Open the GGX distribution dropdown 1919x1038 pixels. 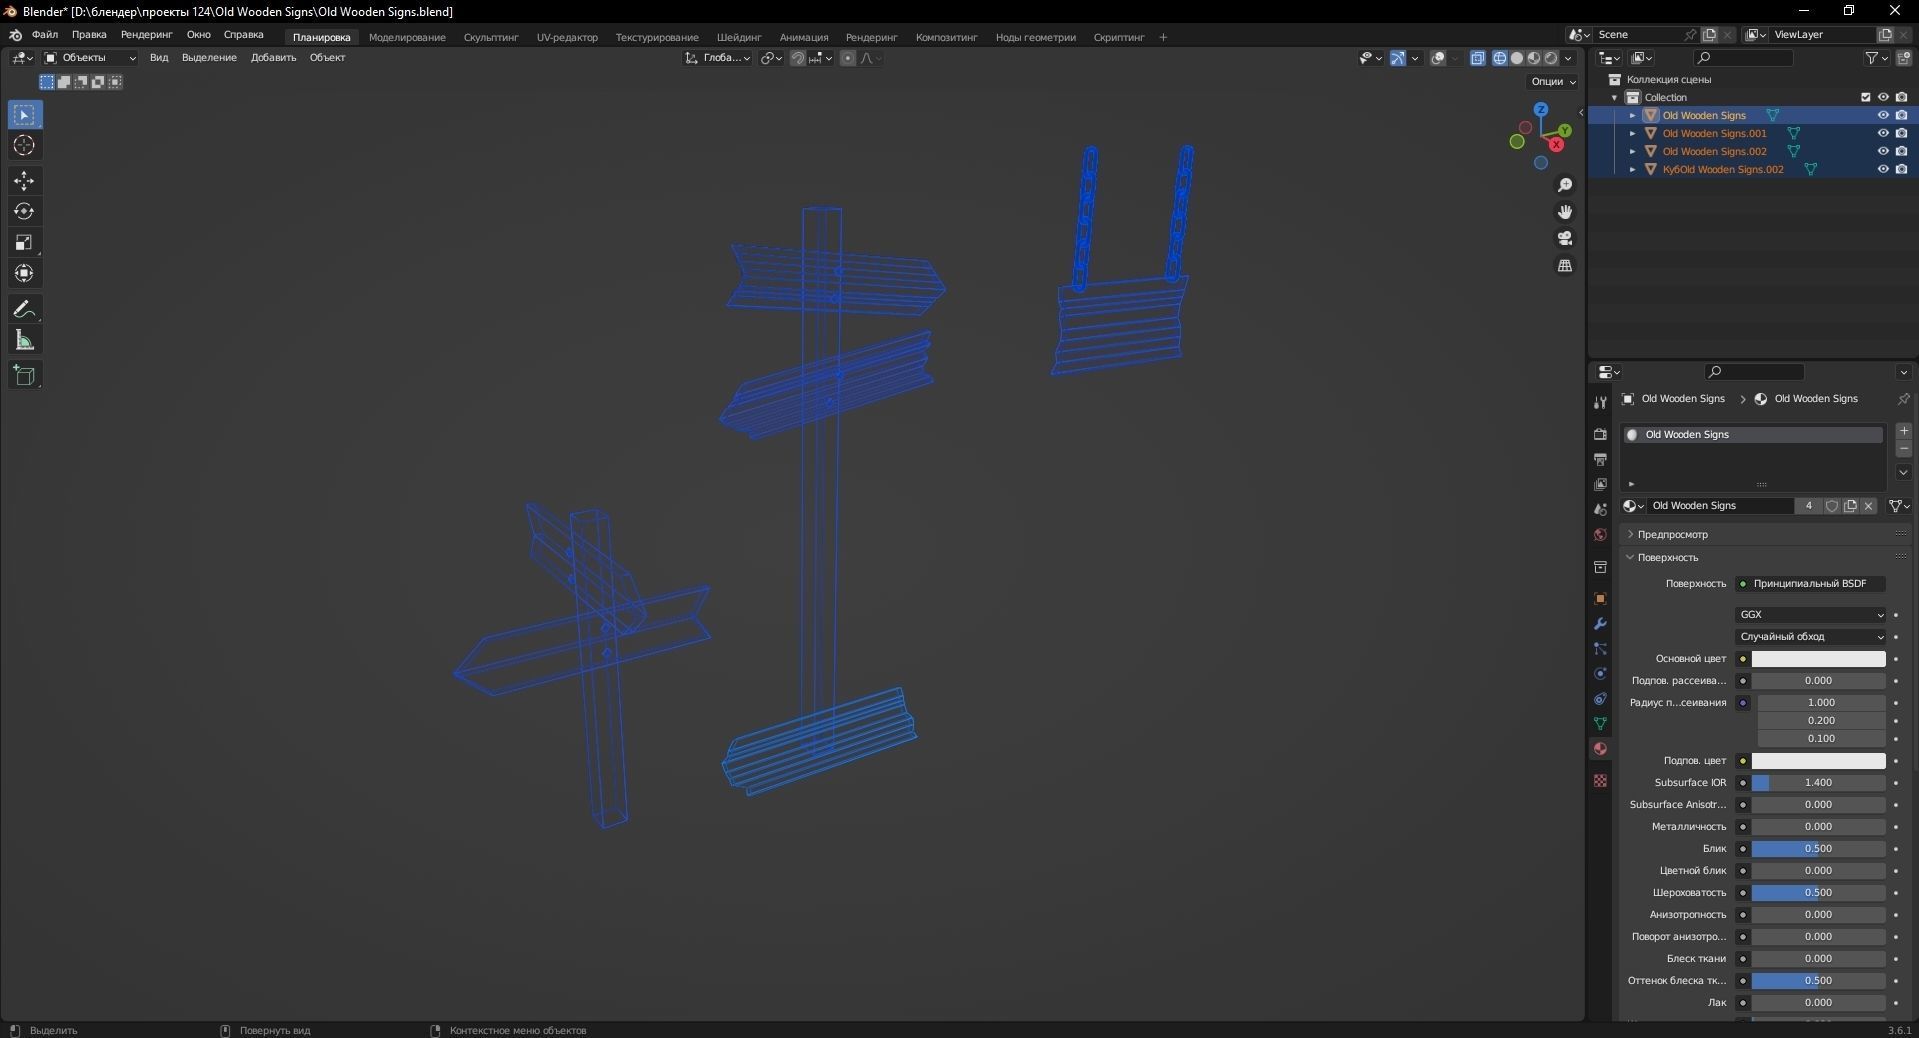point(1811,615)
